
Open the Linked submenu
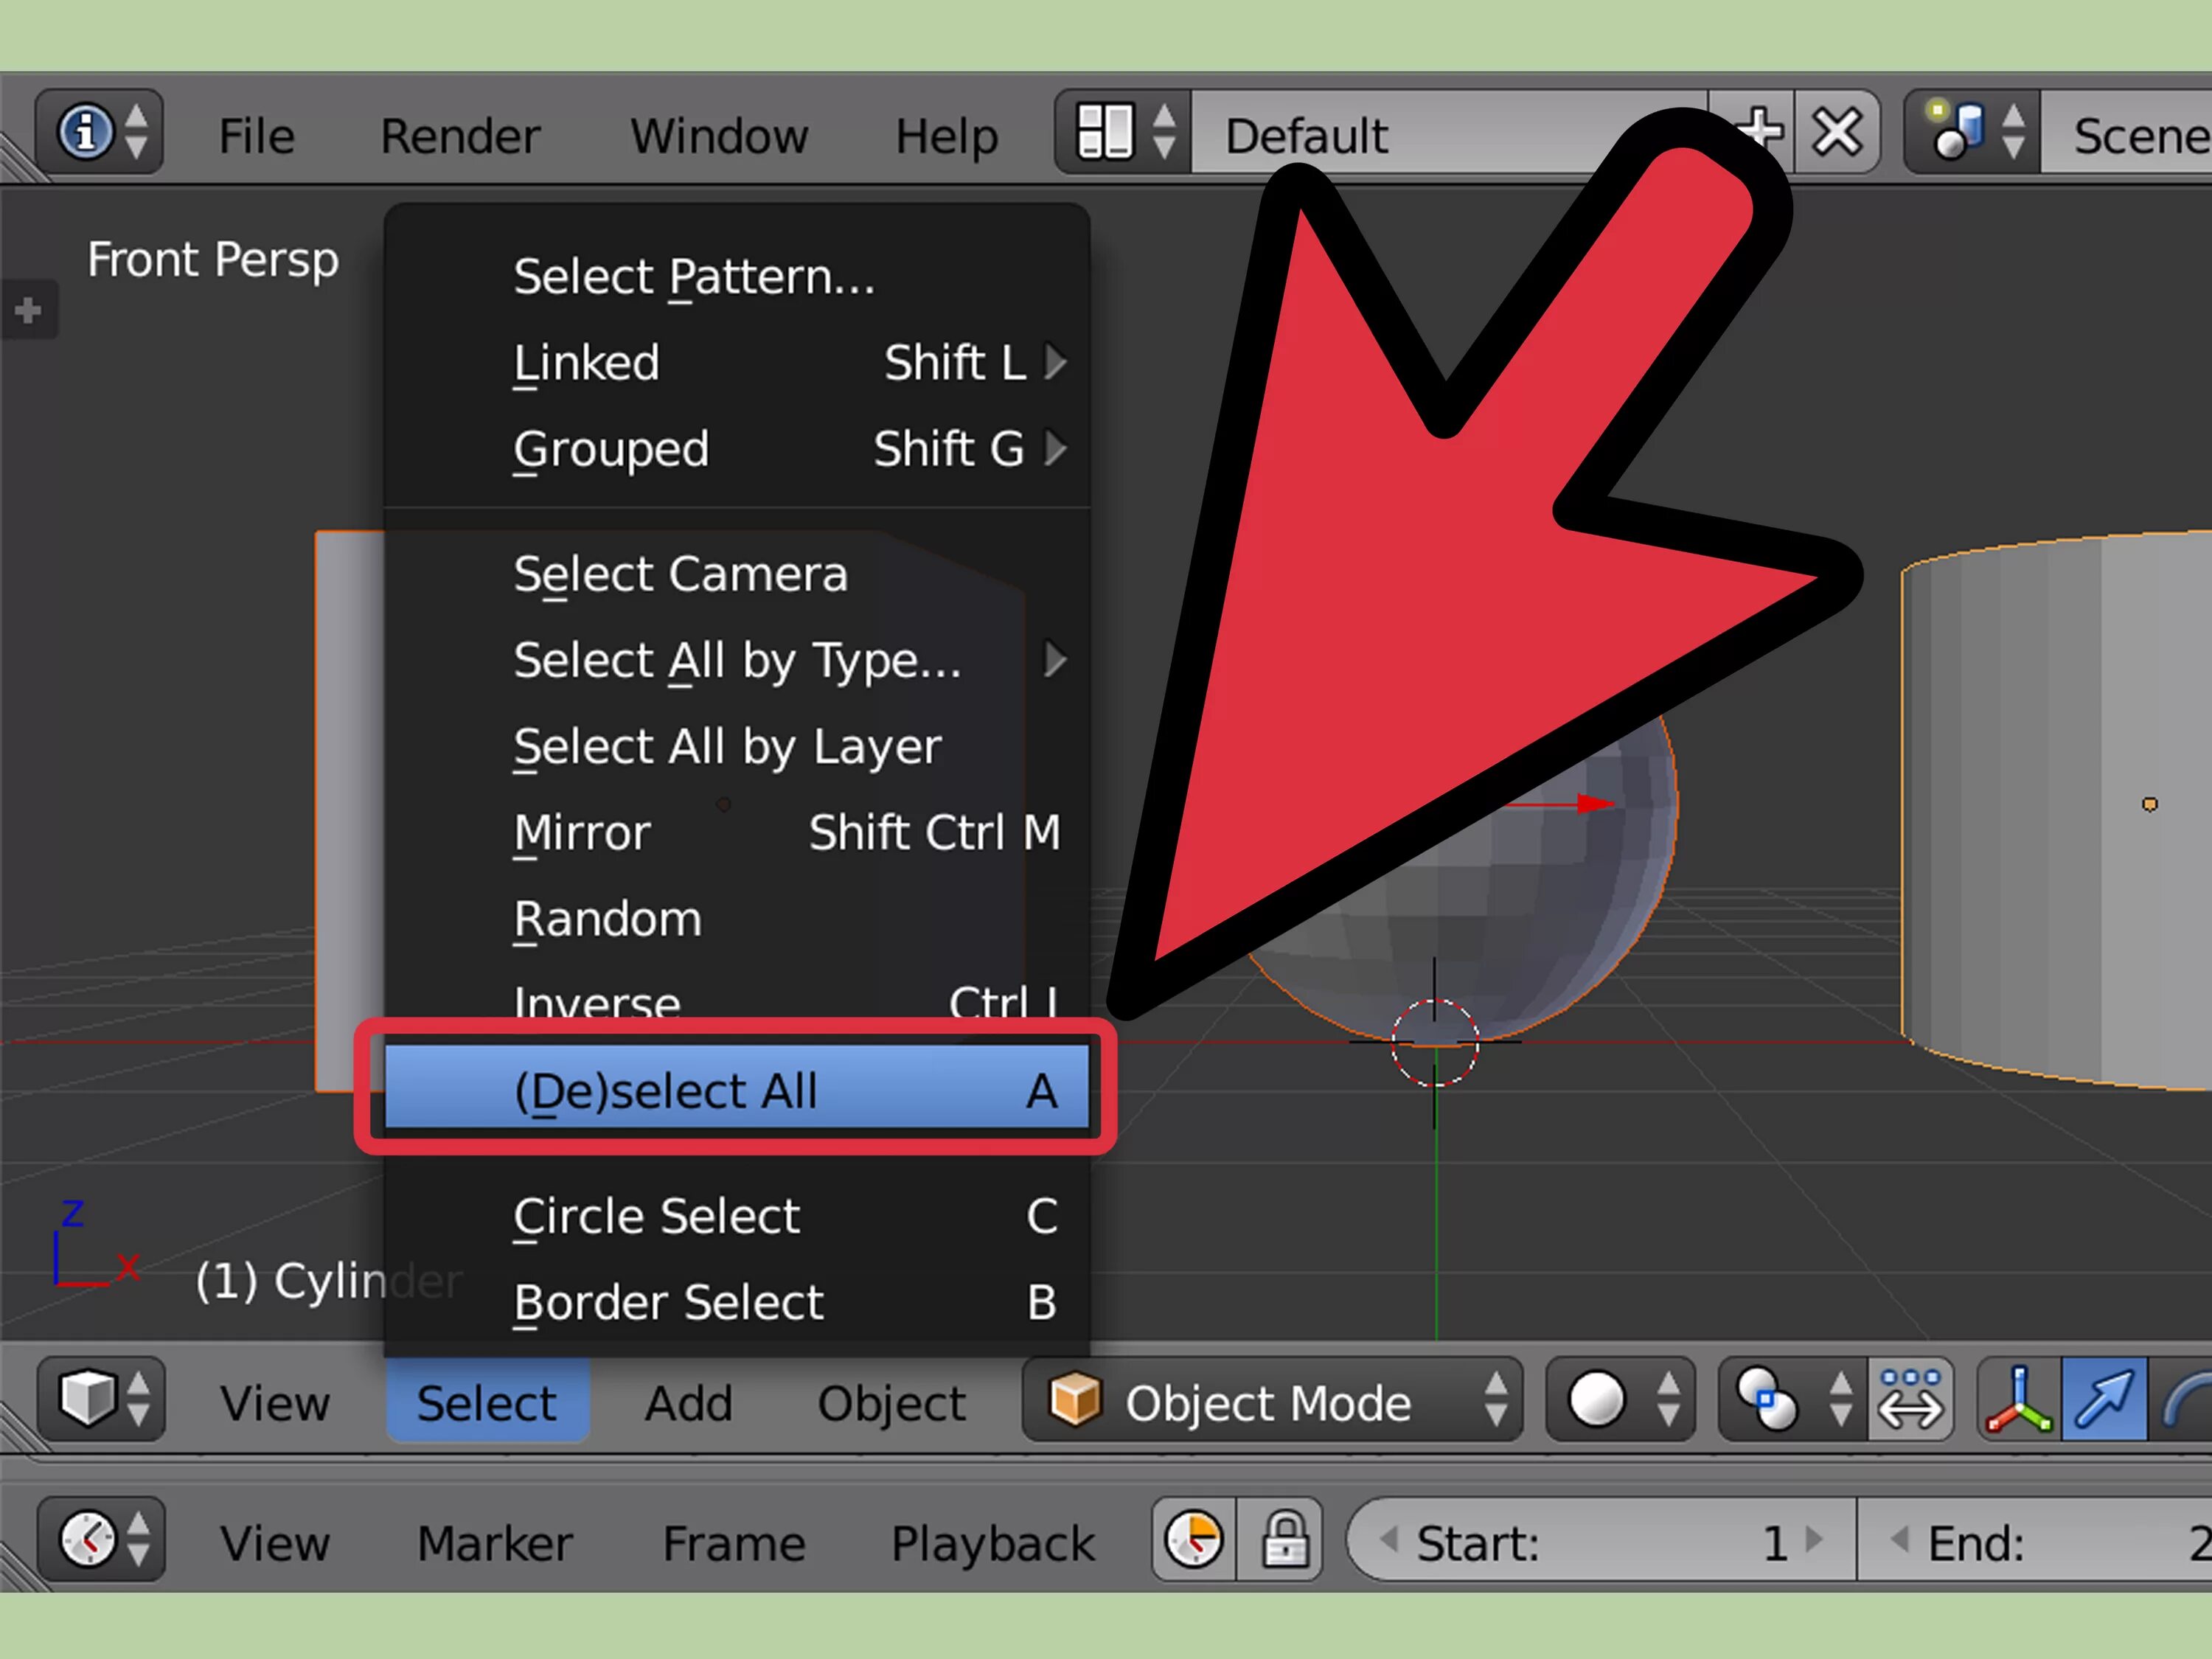pos(737,362)
